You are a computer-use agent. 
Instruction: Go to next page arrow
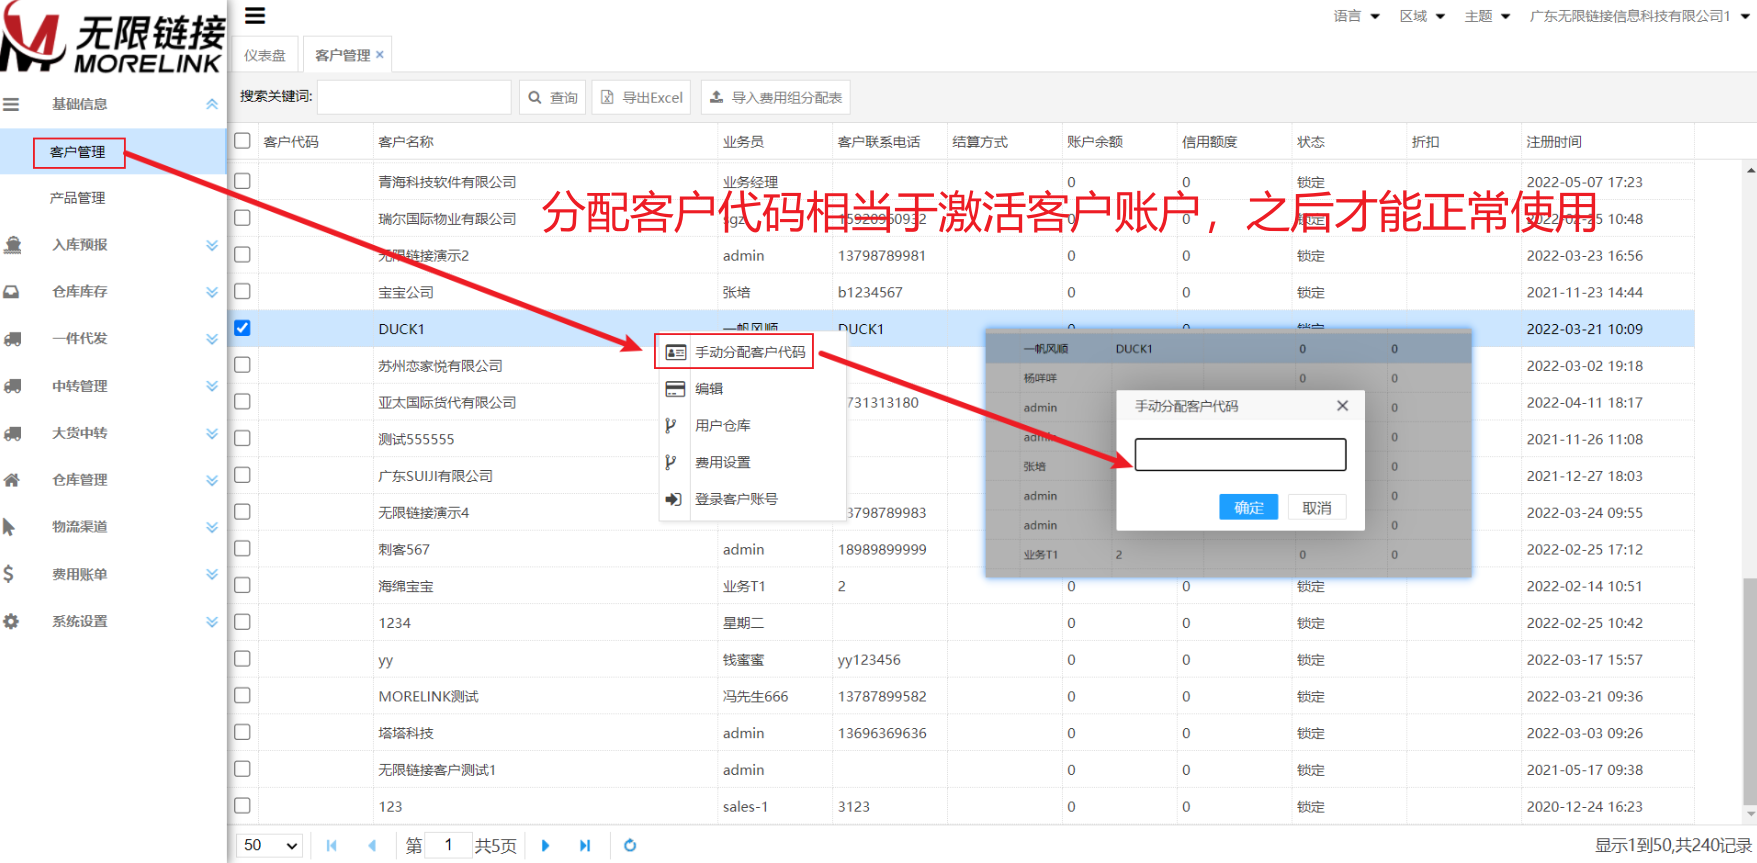point(545,845)
